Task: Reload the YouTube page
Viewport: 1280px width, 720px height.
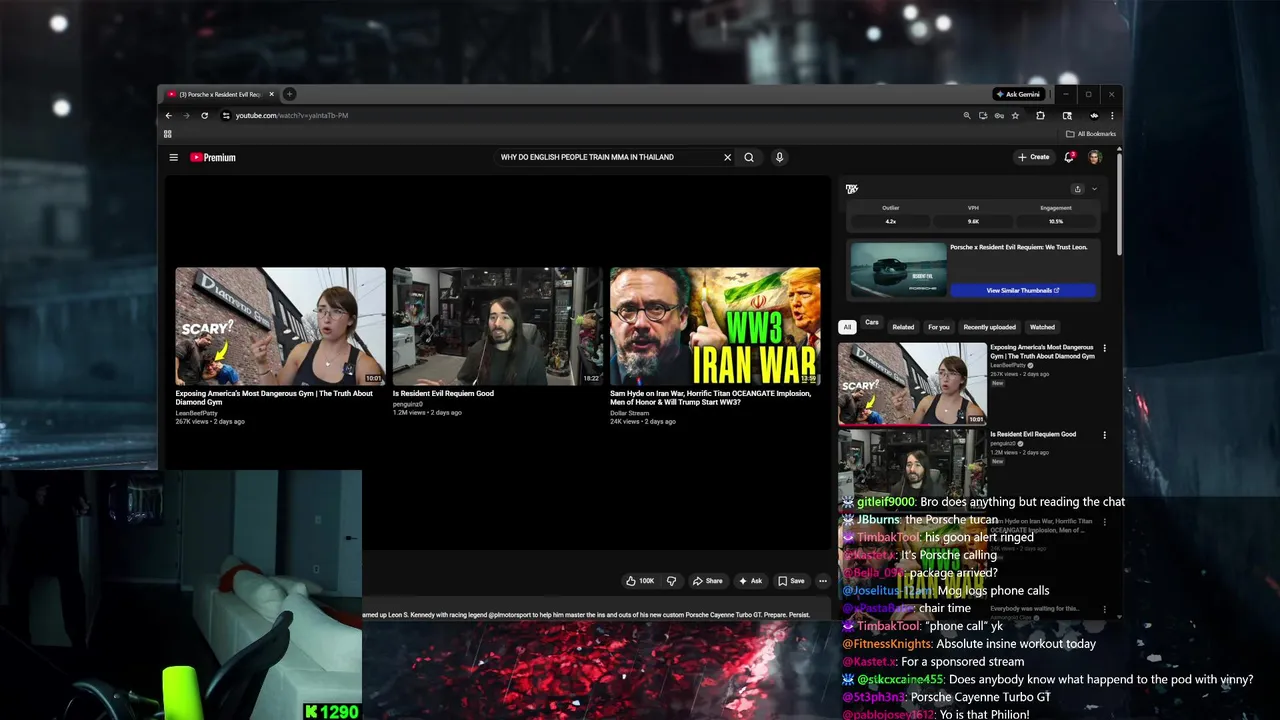Action: tap(204, 115)
